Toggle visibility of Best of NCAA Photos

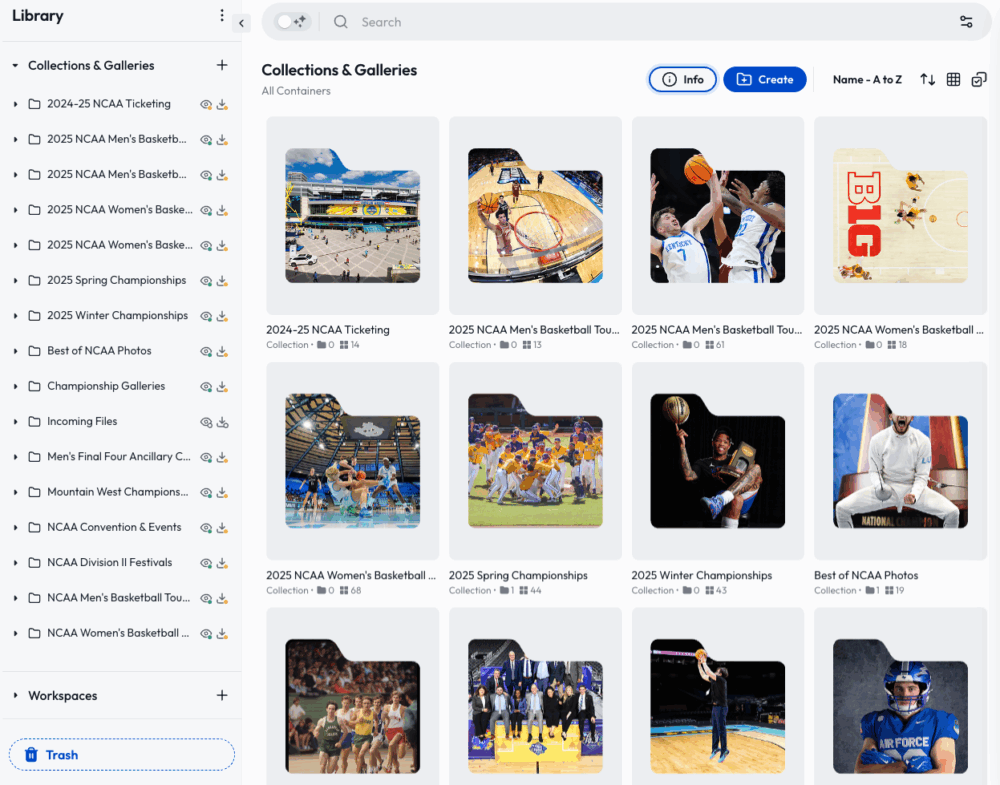pyautogui.click(x=206, y=351)
